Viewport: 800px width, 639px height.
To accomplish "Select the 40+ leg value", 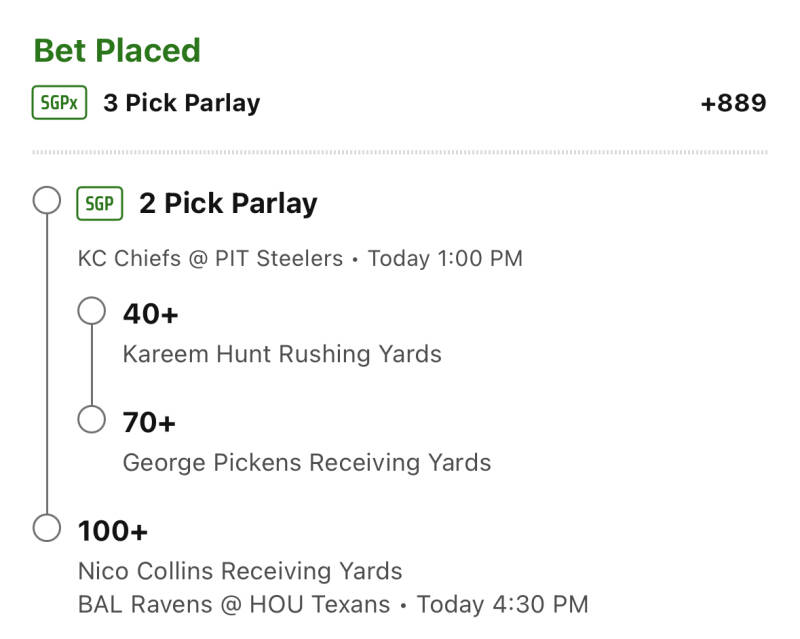I will pyautogui.click(x=150, y=314).
